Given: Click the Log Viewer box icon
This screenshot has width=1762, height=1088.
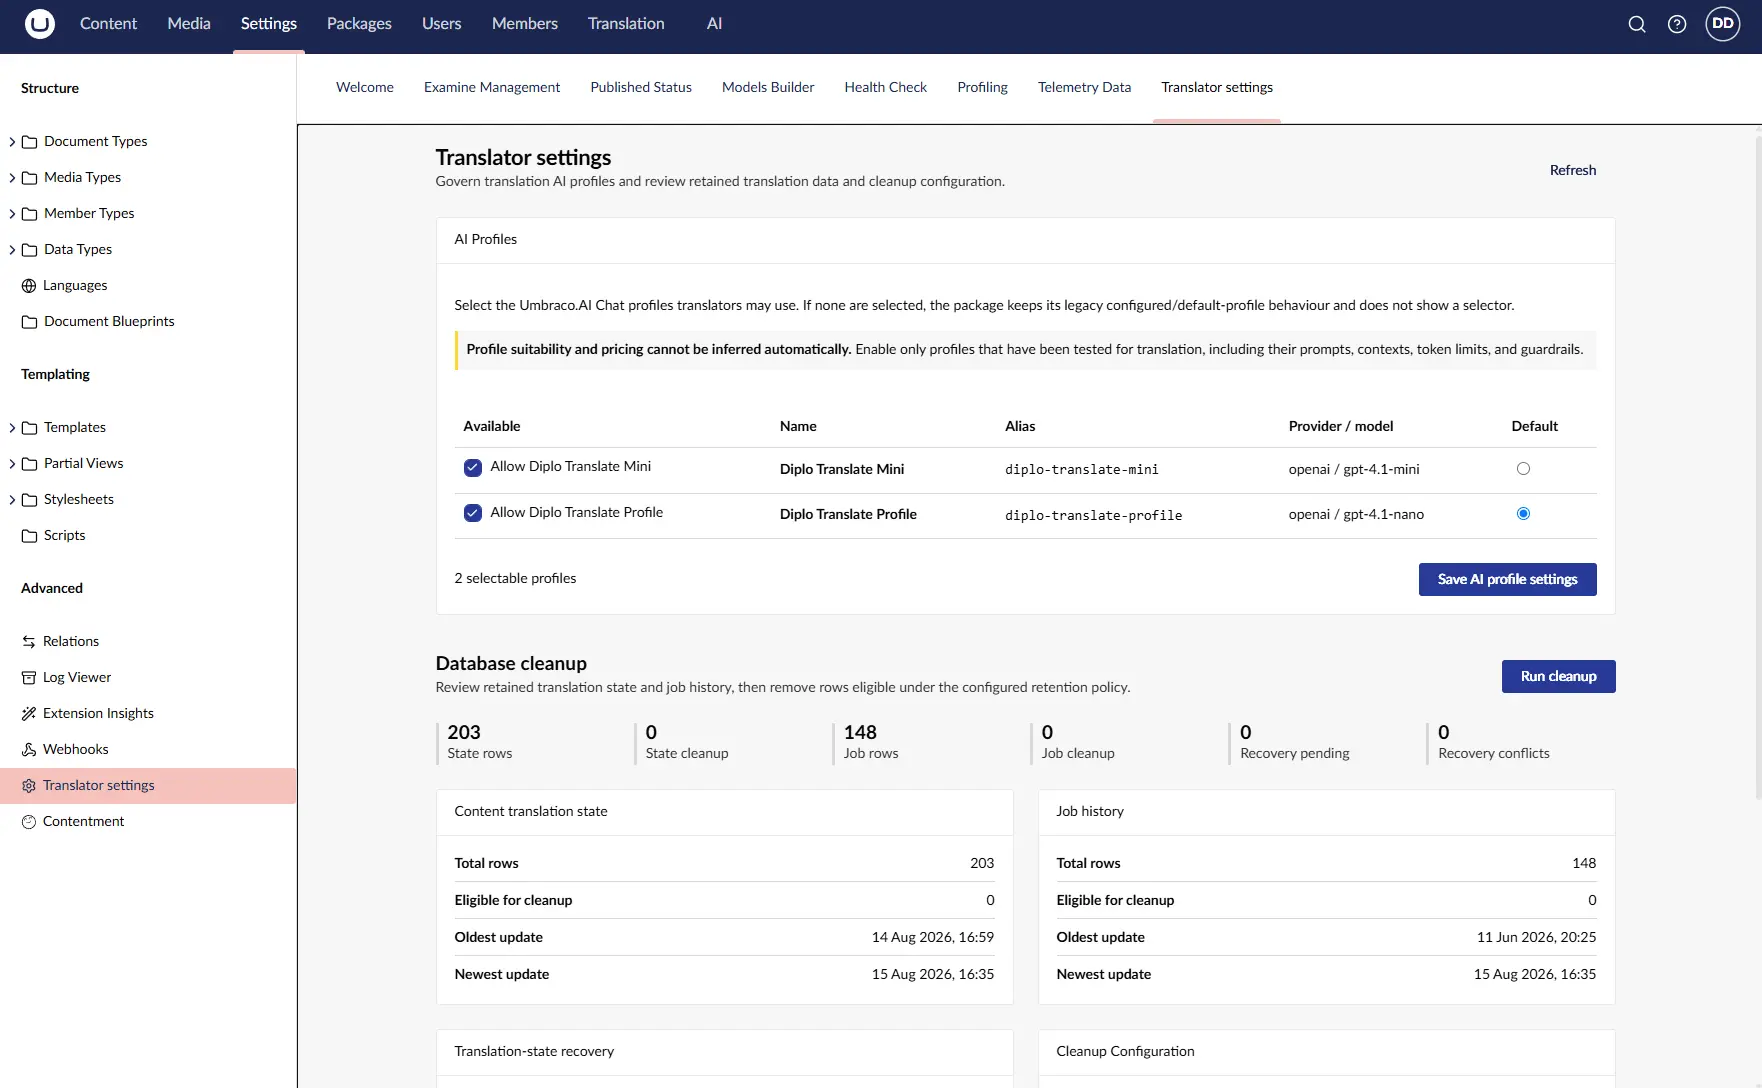Looking at the screenshot, I should (x=29, y=678).
